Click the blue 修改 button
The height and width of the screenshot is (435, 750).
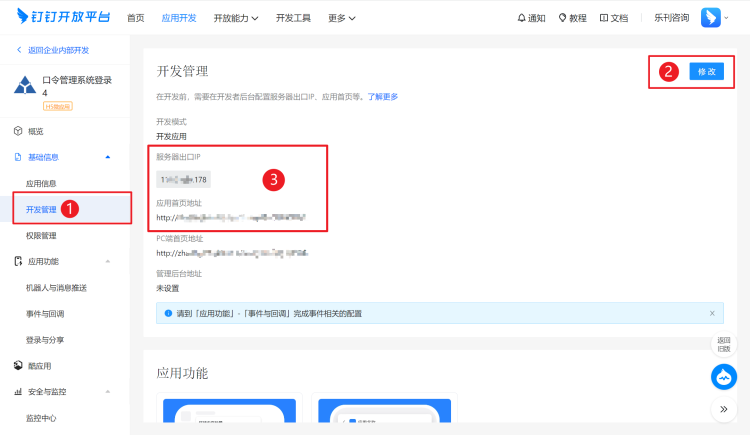coord(706,72)
